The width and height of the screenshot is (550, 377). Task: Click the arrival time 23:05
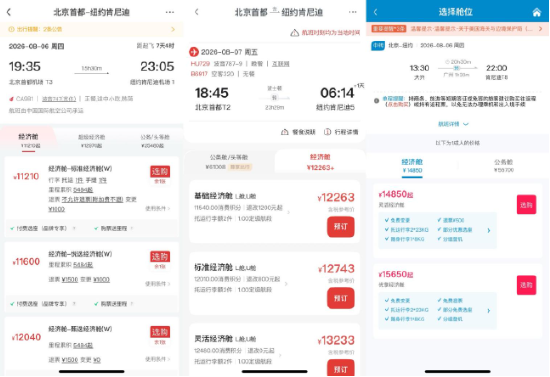pyautogui.click(x=157, y=66)
